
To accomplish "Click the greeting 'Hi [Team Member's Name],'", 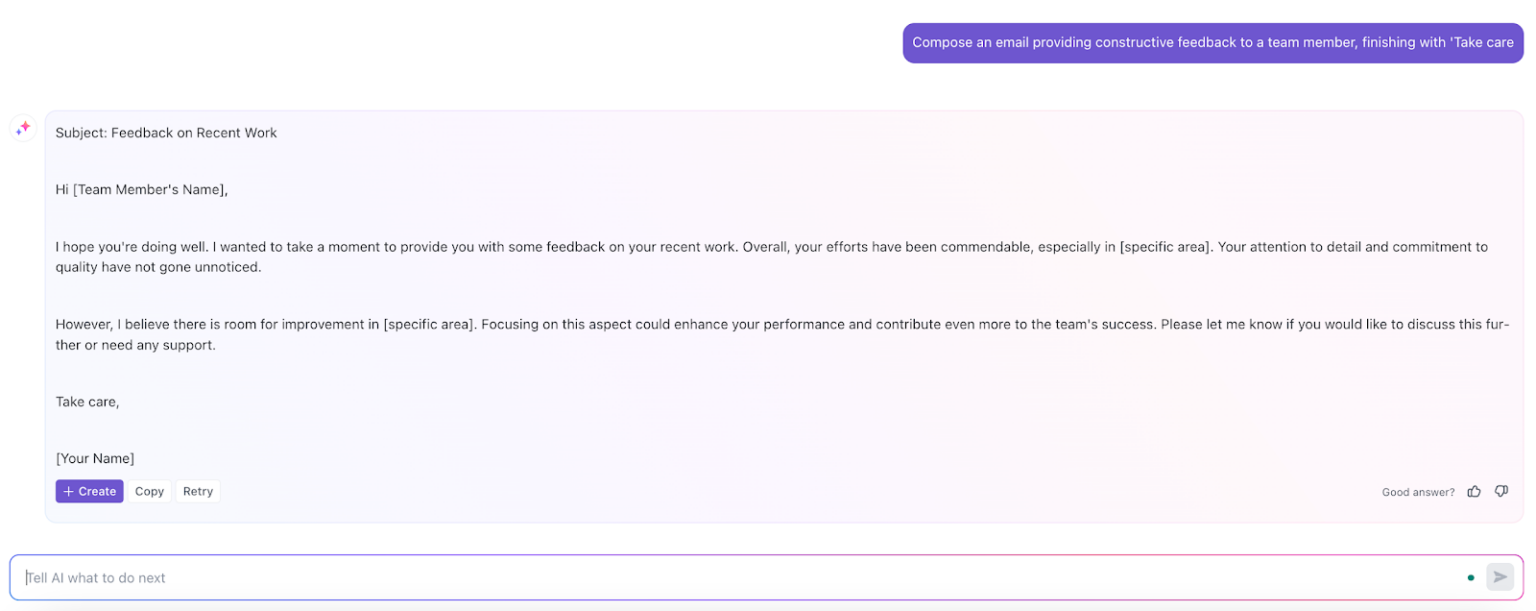I will point(143,189).
